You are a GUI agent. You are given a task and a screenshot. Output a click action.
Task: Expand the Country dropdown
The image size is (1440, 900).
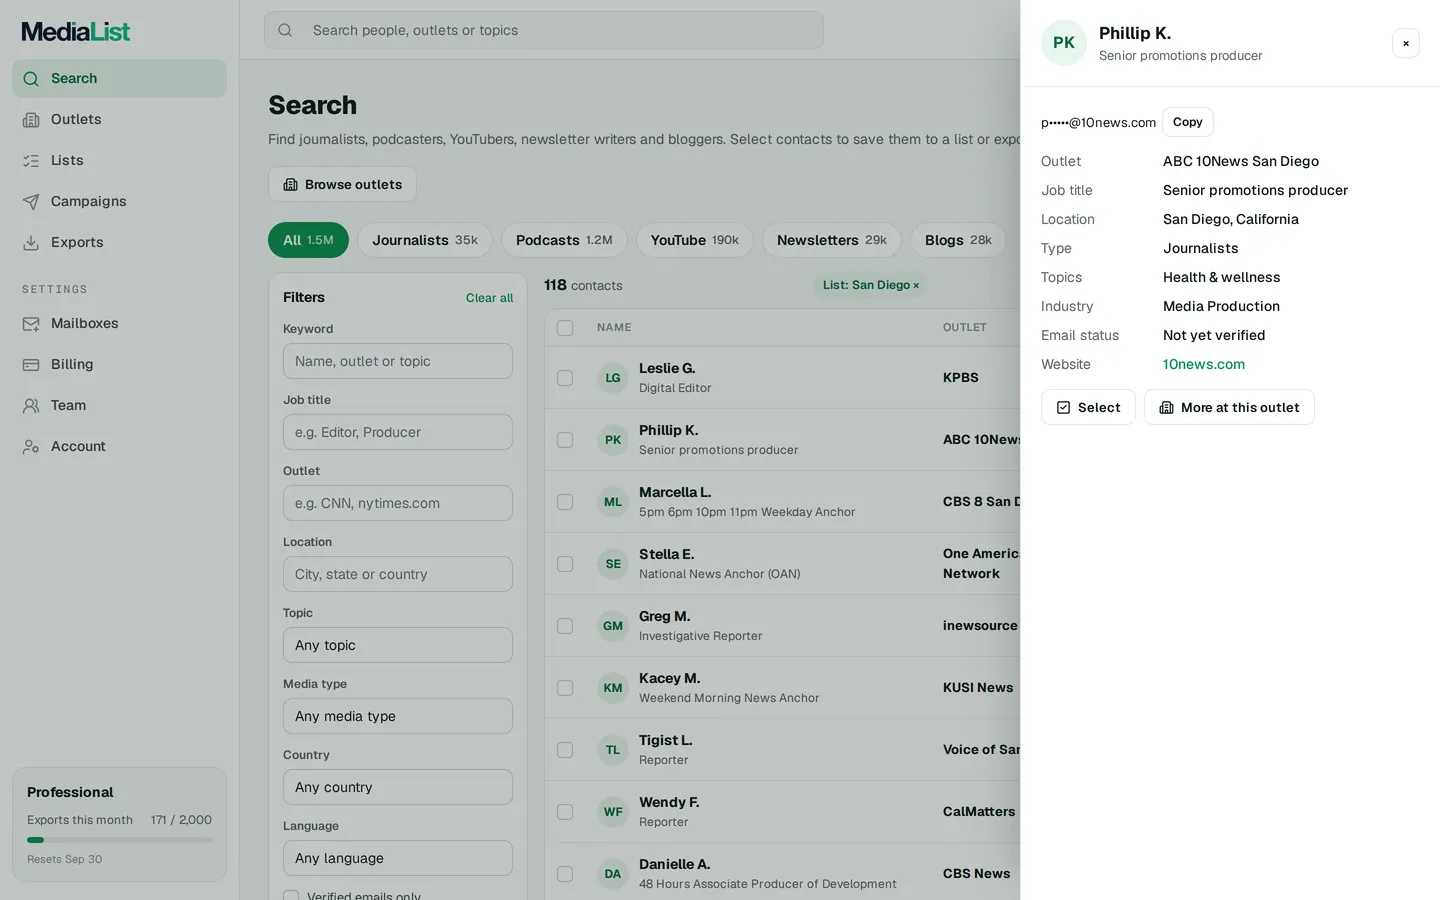(398, 787)
